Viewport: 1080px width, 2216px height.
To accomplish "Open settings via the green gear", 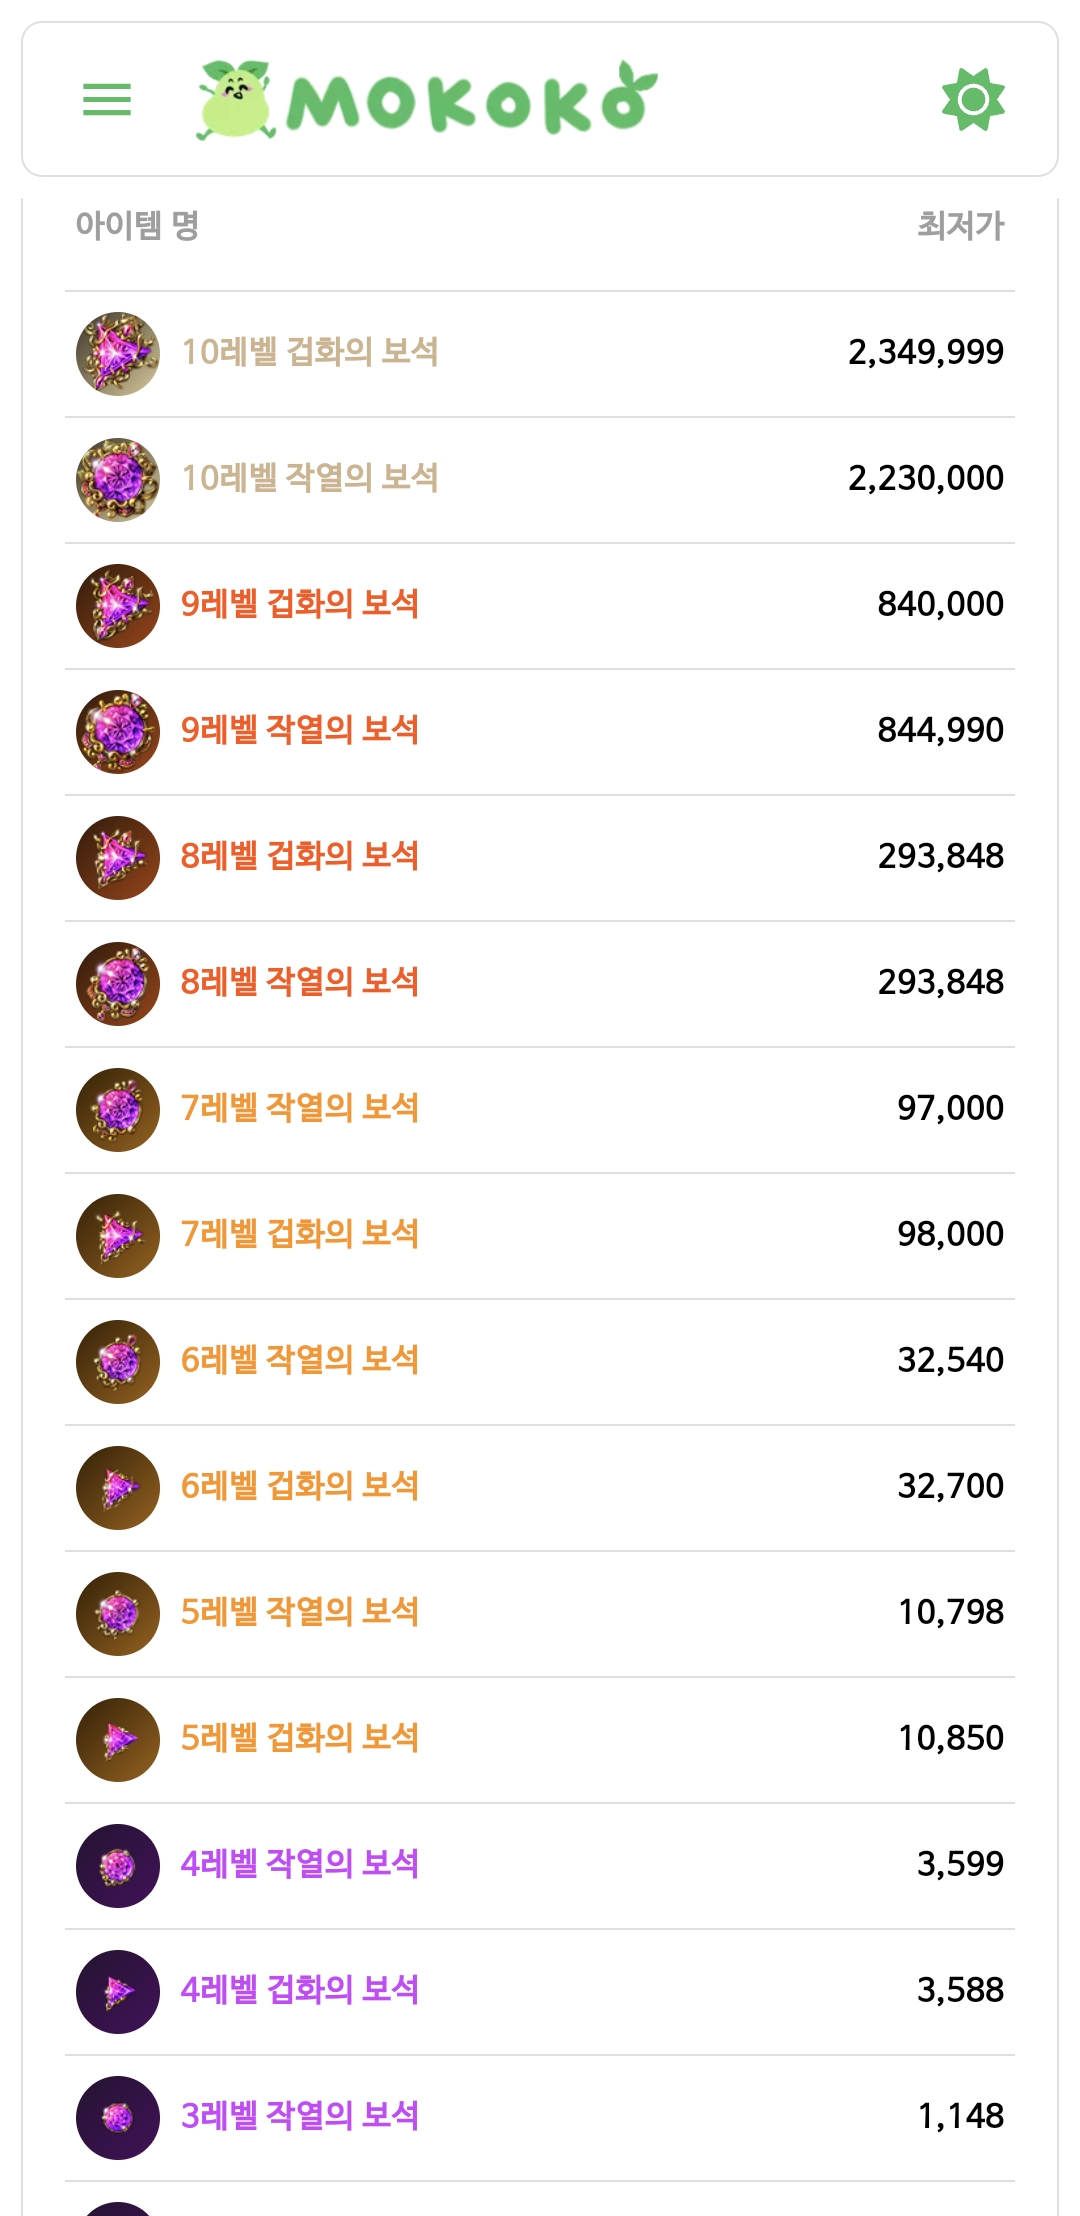I will [x=973, y=100].
